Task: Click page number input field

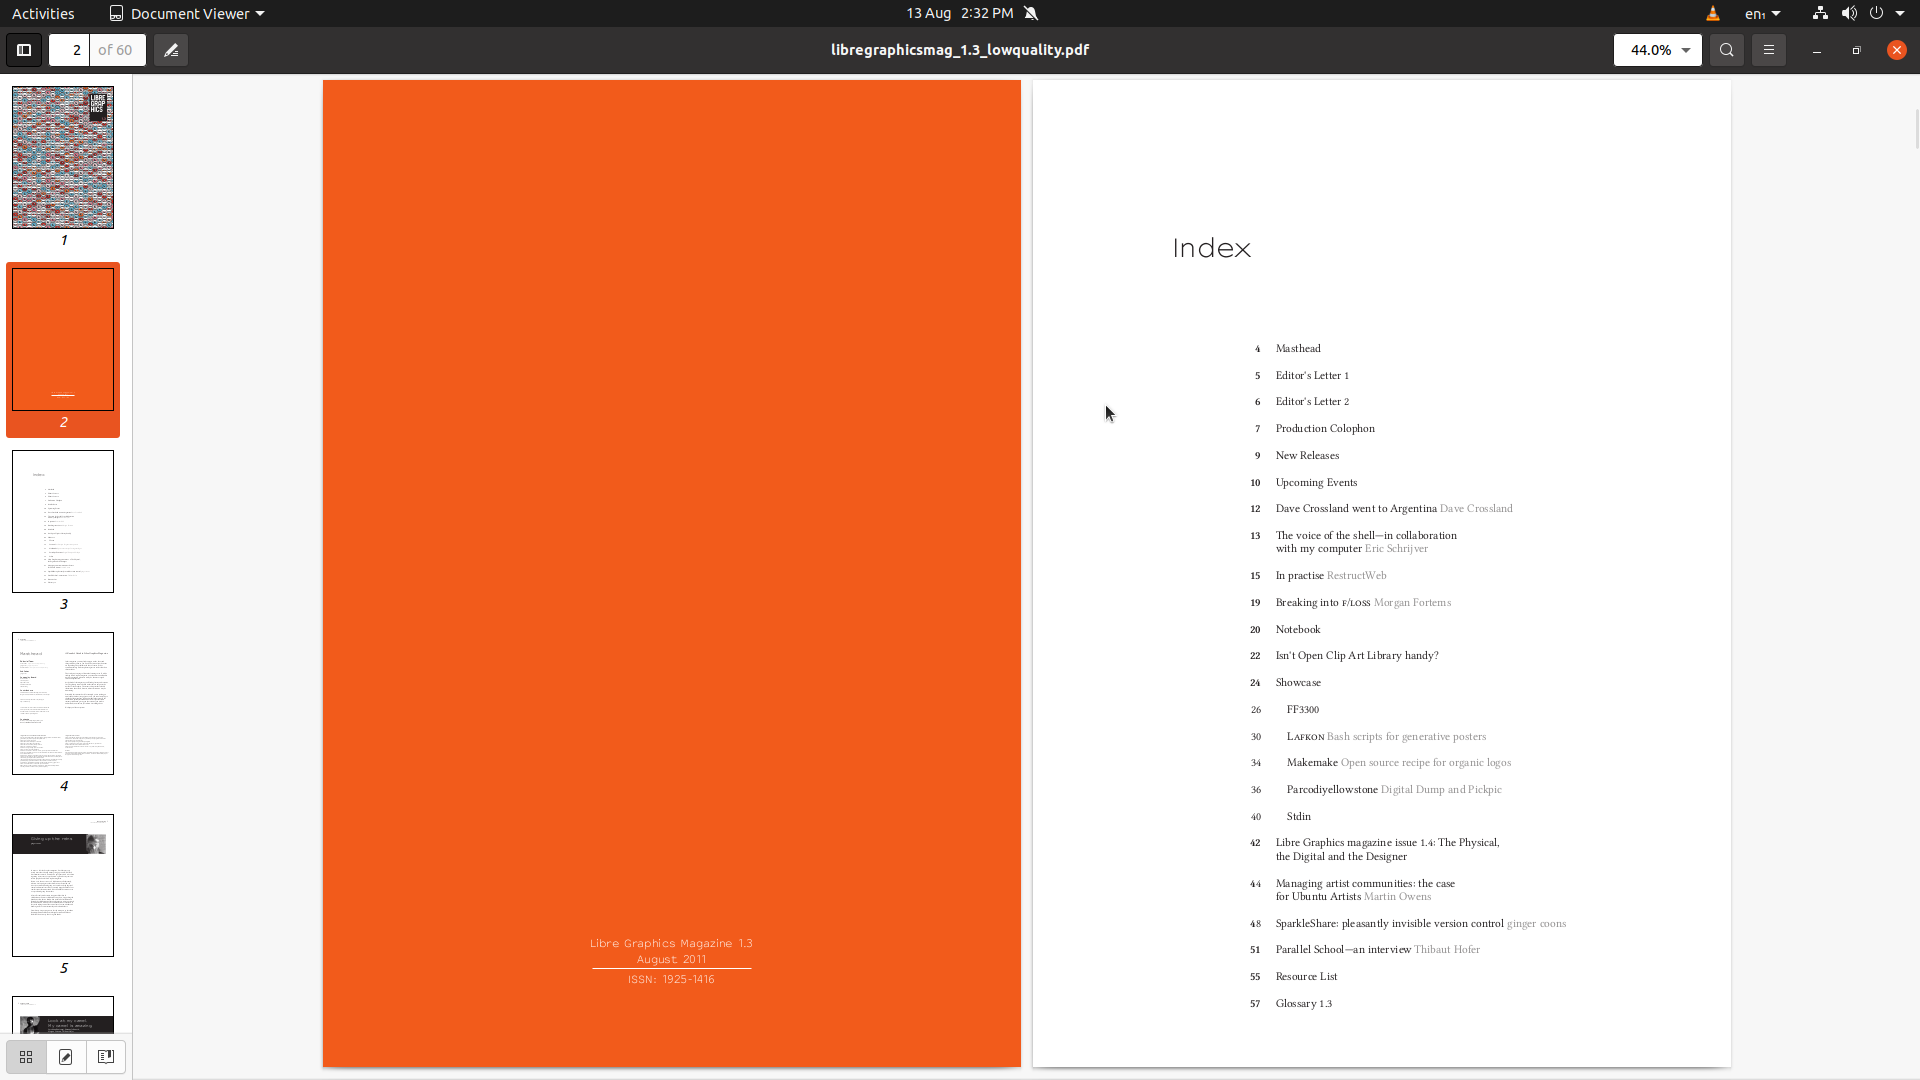Action: click(76, 49)
